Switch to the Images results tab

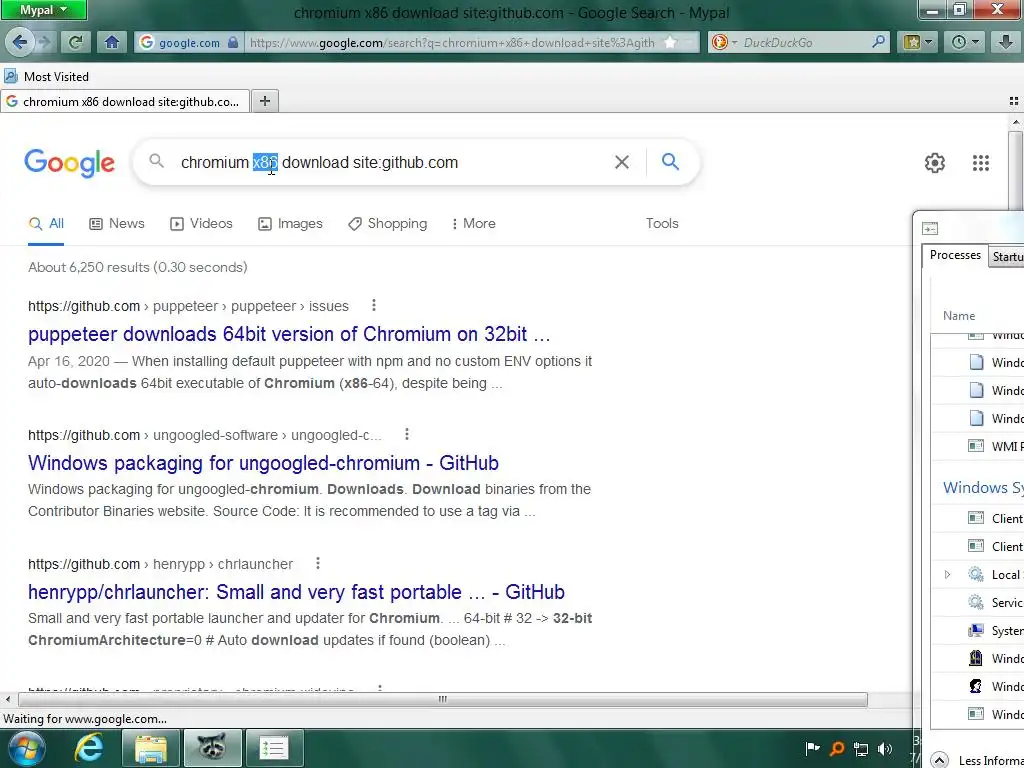(290, 223)
